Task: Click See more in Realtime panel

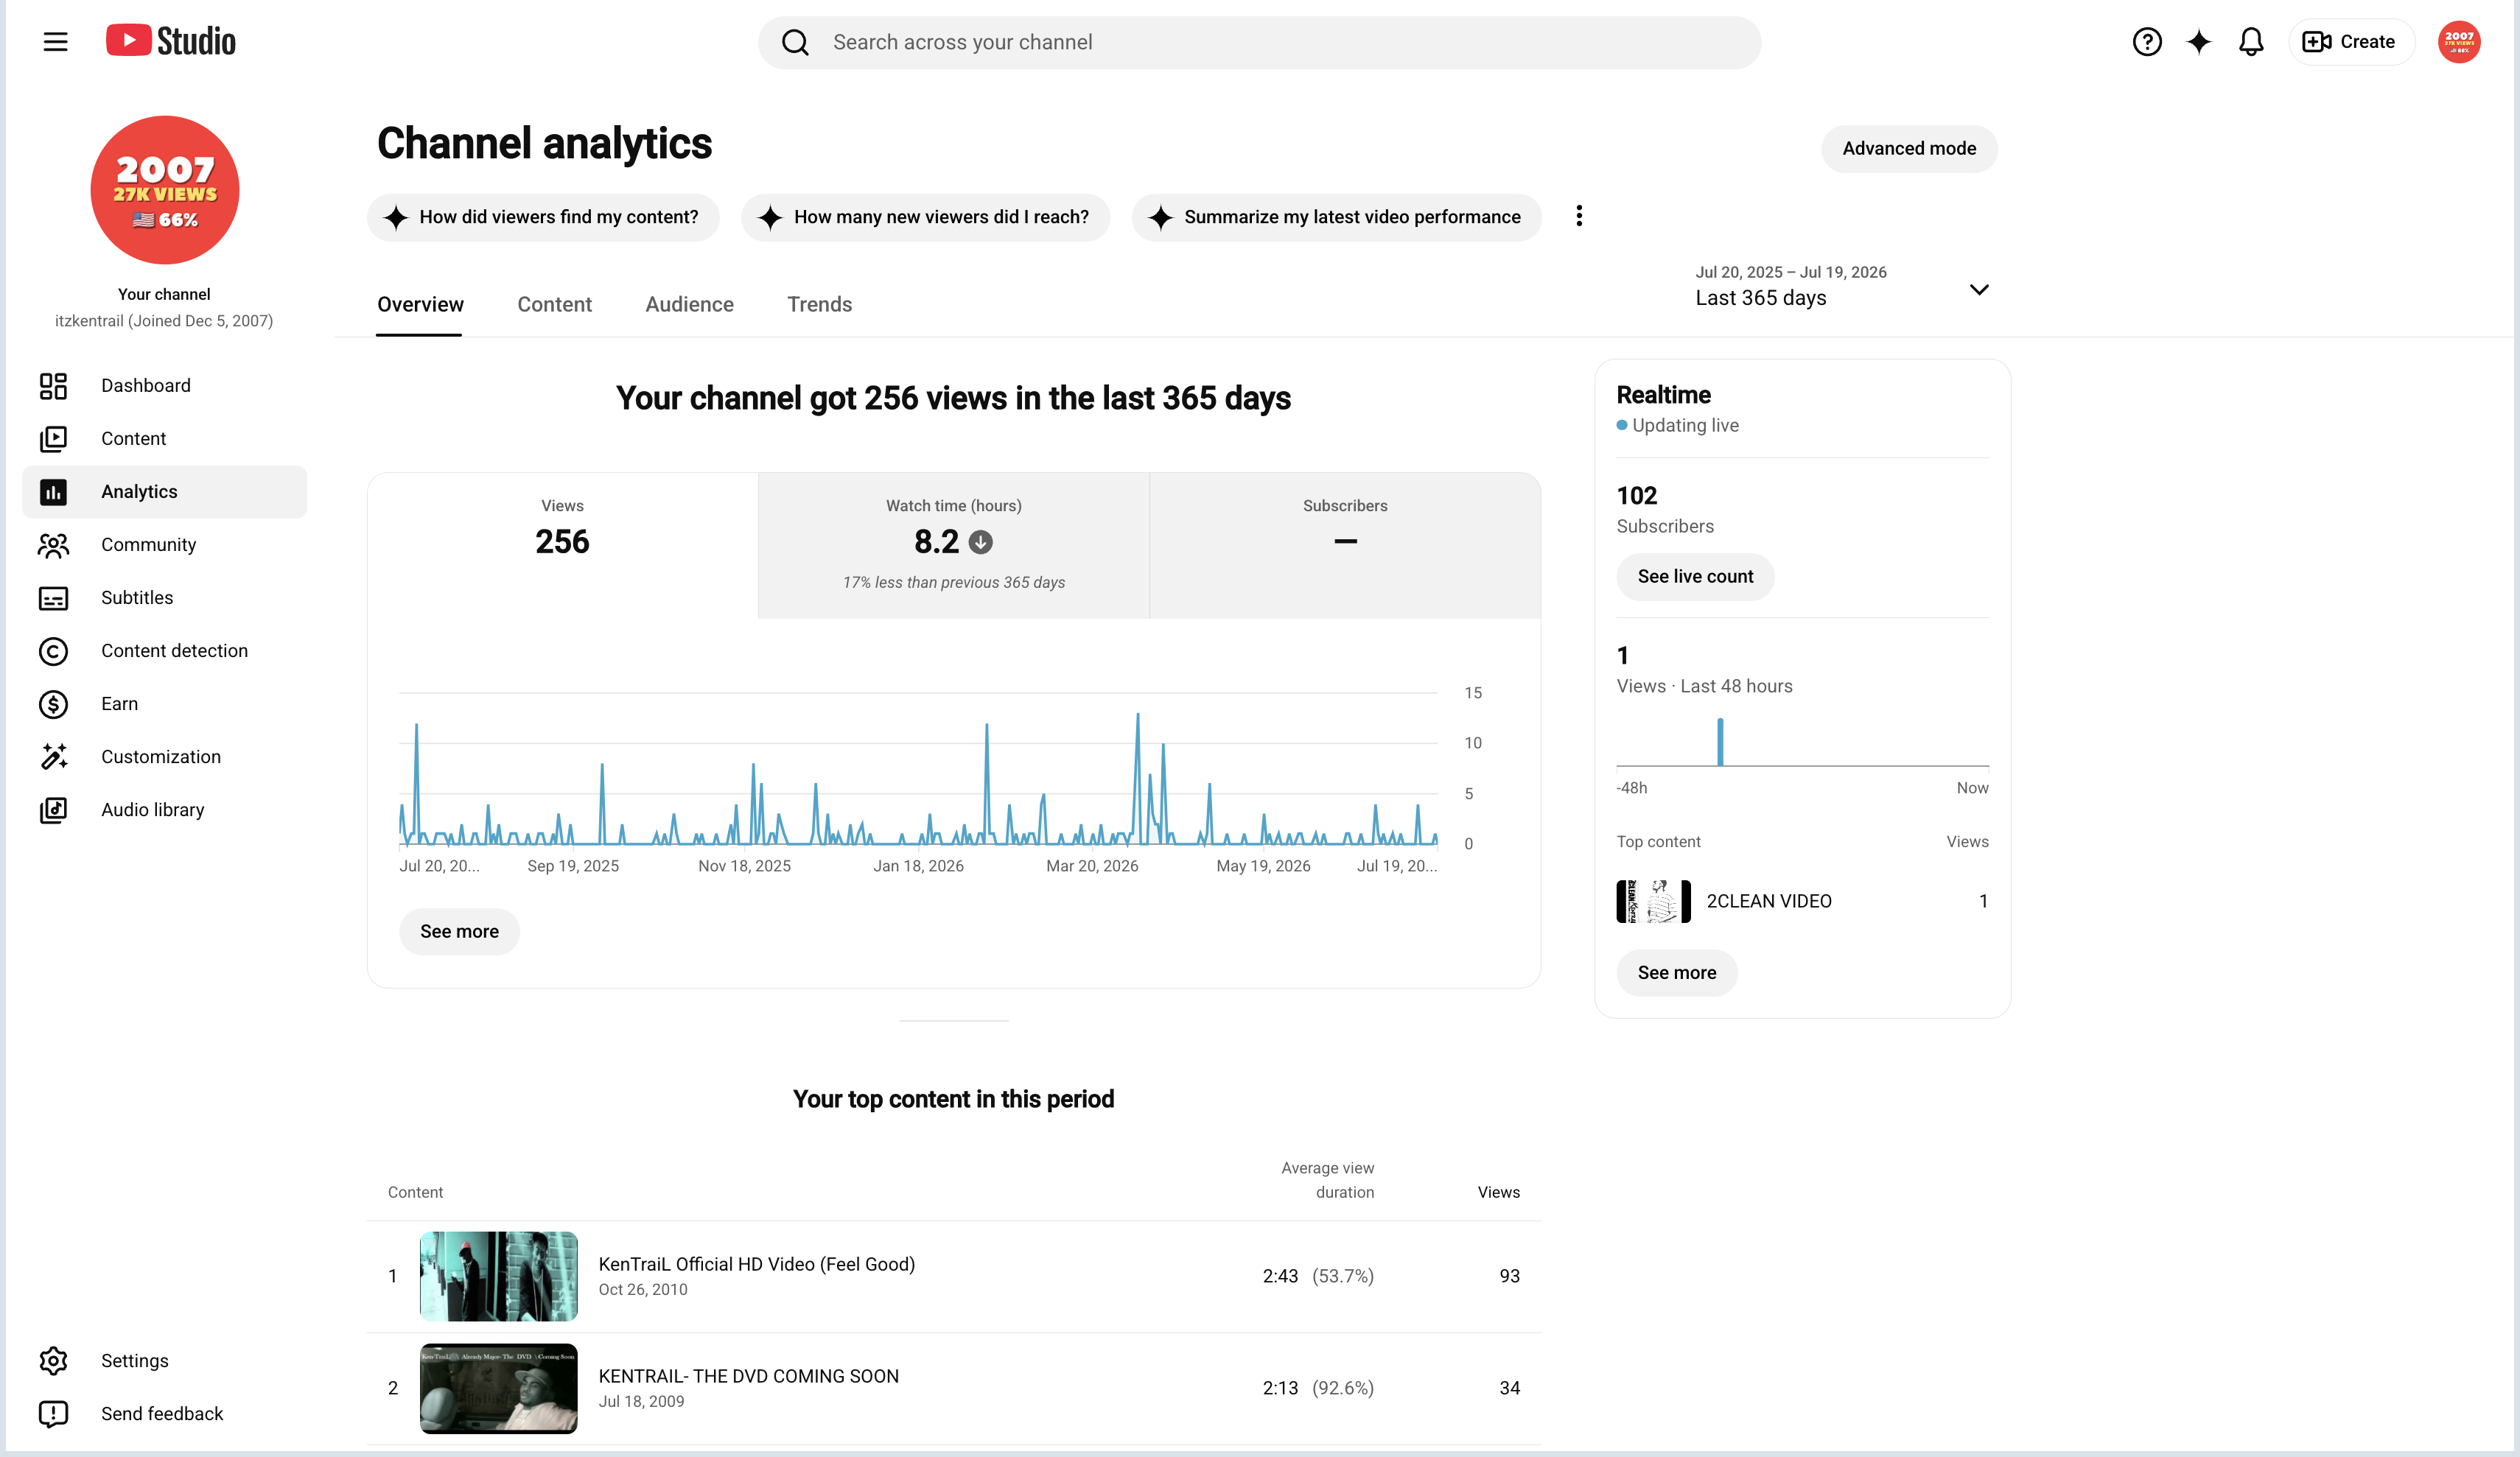Action: tap(1677, 973)
